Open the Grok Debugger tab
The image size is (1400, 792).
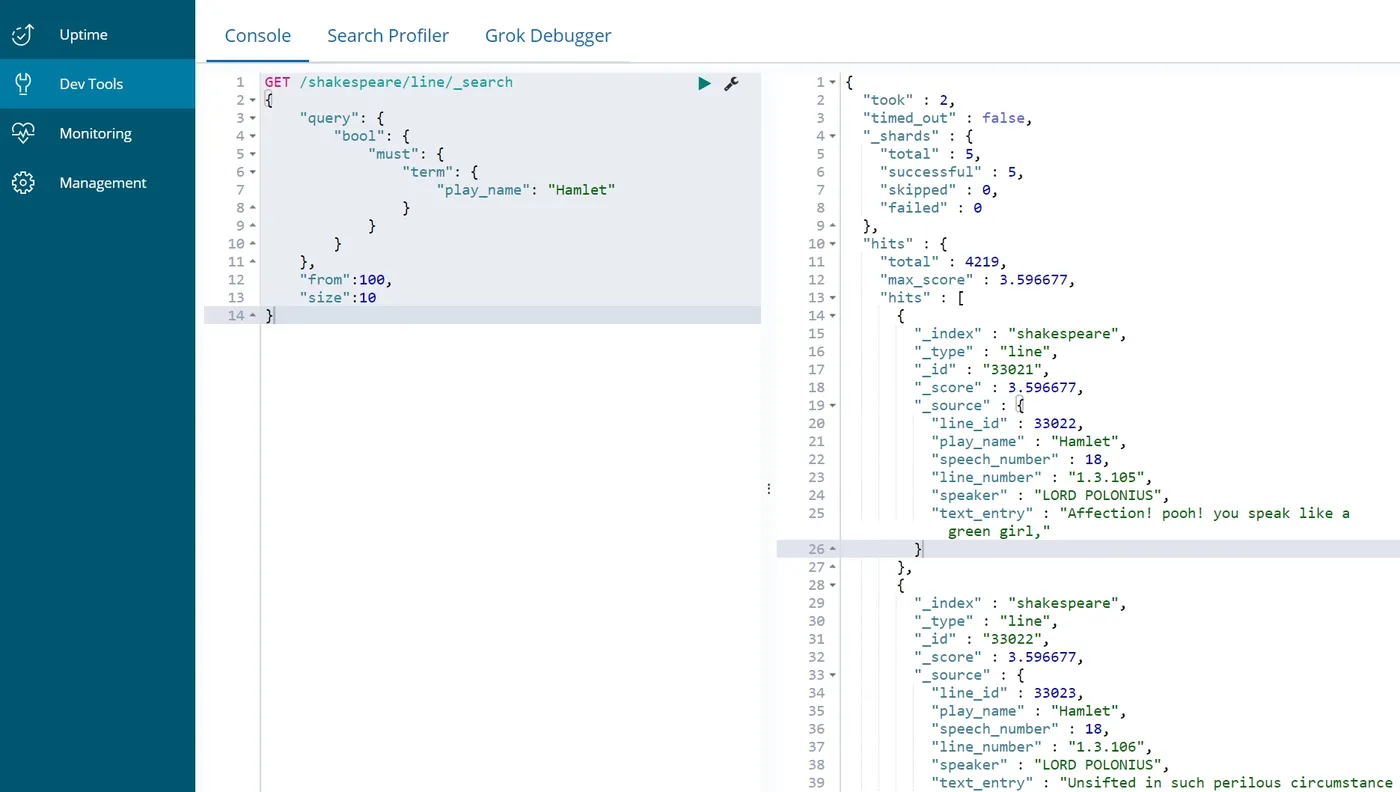pos(548,36)
